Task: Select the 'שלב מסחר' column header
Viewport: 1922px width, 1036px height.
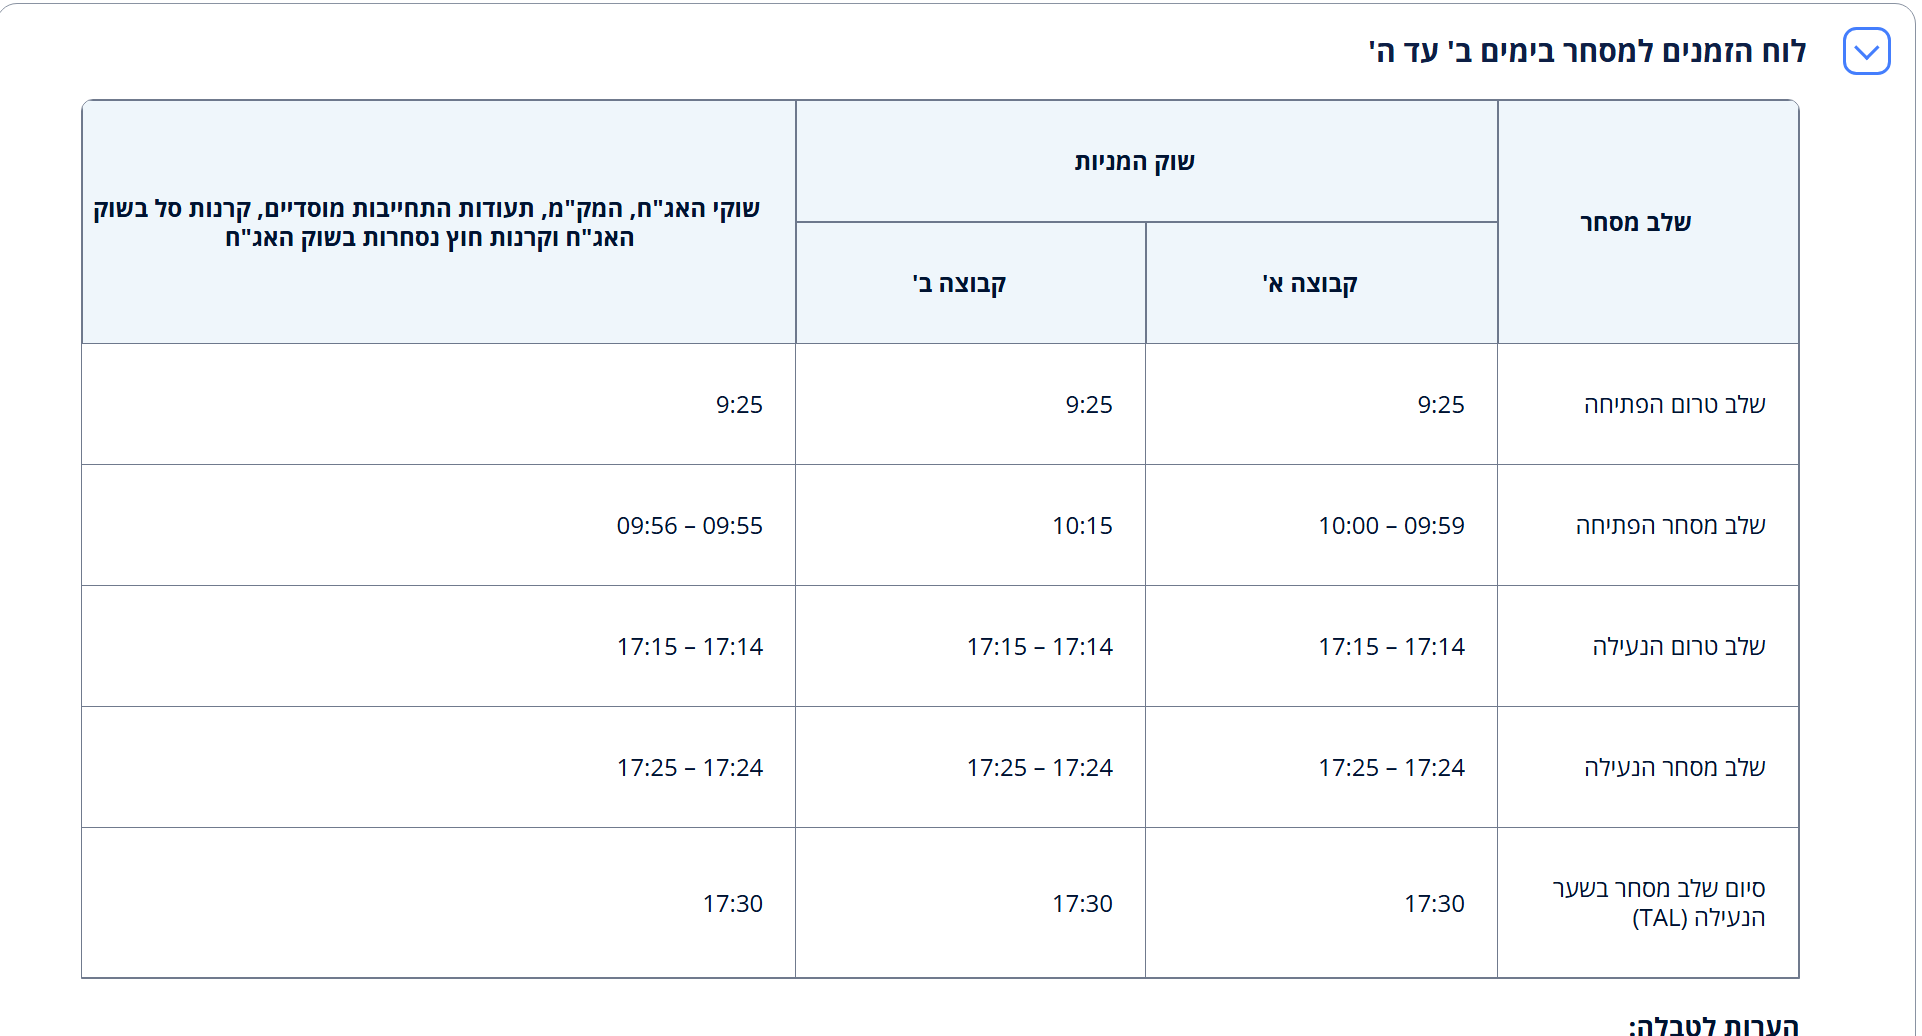Action: 1635,223
